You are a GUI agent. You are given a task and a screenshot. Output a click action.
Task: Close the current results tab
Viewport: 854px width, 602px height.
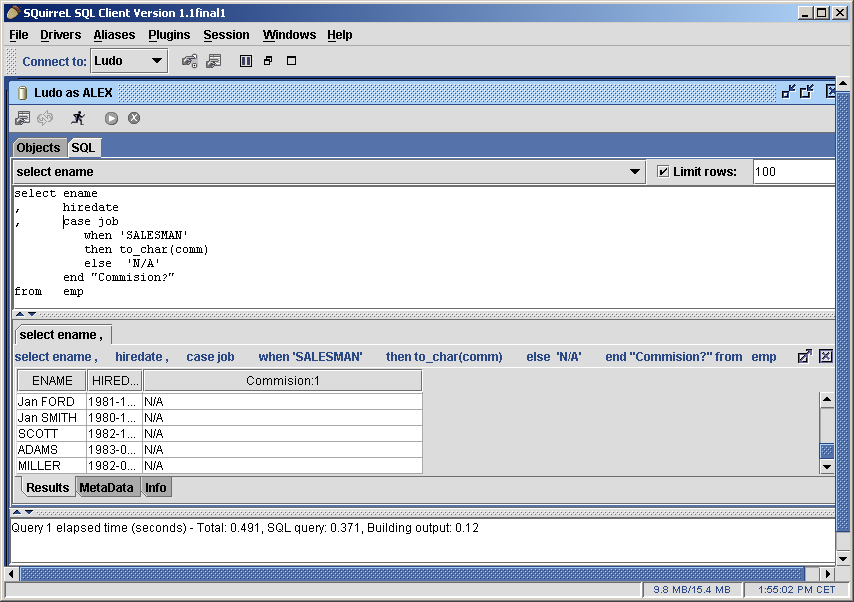pos(826,356)
